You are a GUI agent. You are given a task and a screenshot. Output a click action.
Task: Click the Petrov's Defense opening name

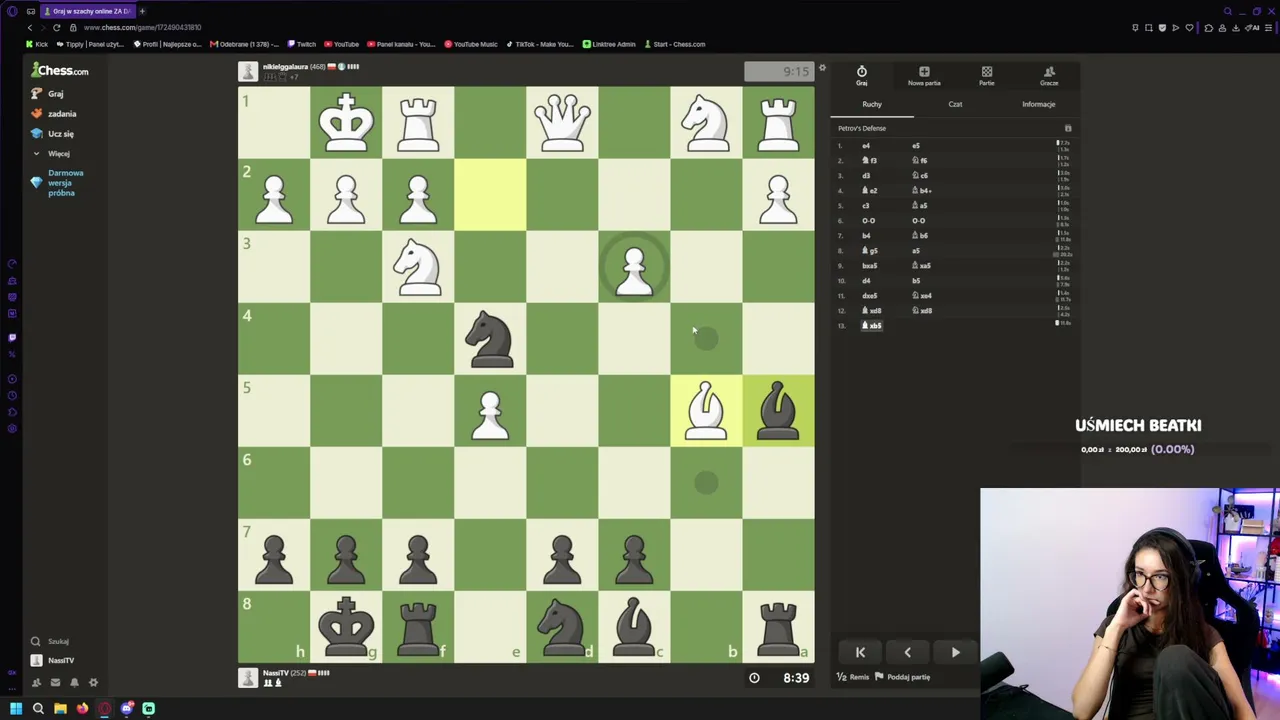pos(862,128)
